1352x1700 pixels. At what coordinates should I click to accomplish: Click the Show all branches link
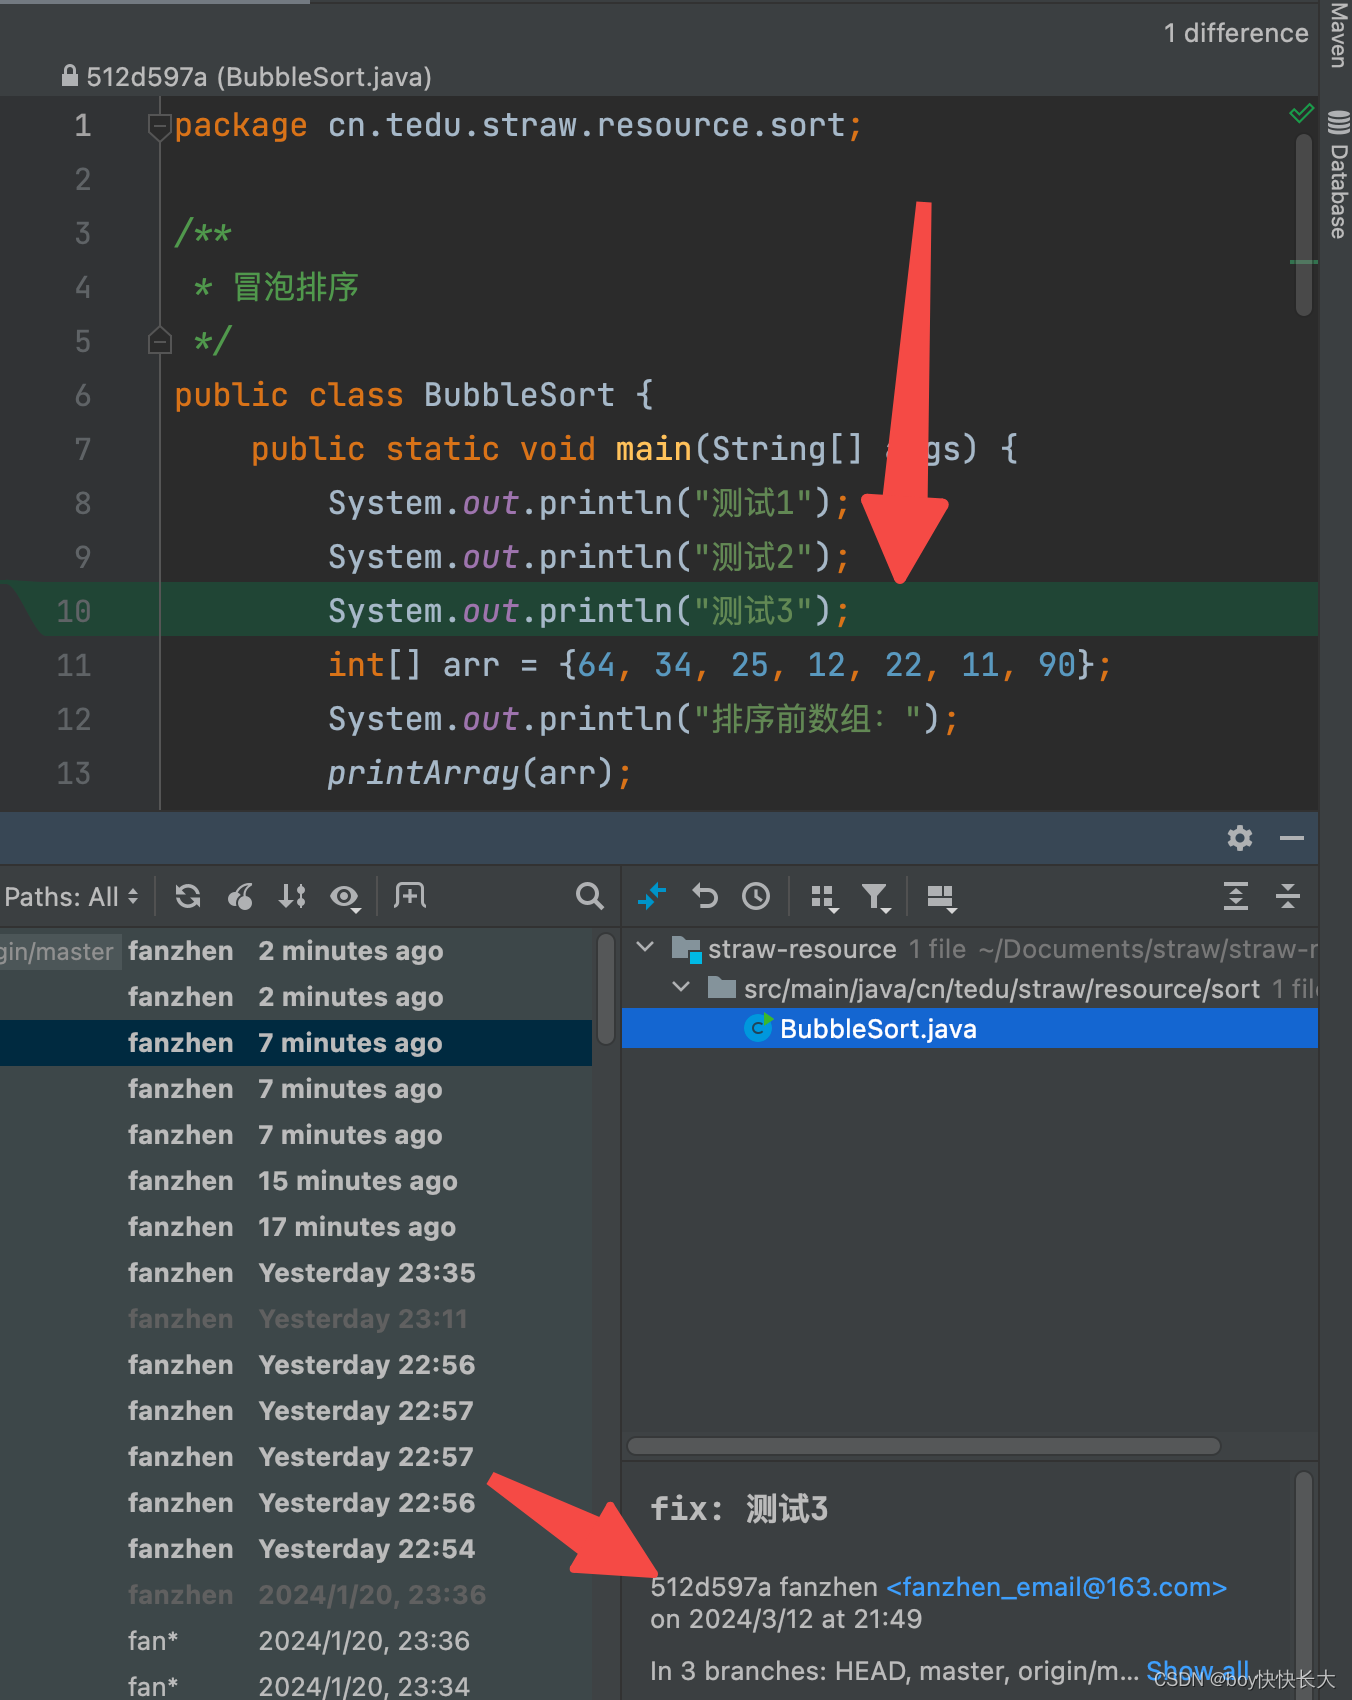pyautogui.click(x=1197, y=1670)
